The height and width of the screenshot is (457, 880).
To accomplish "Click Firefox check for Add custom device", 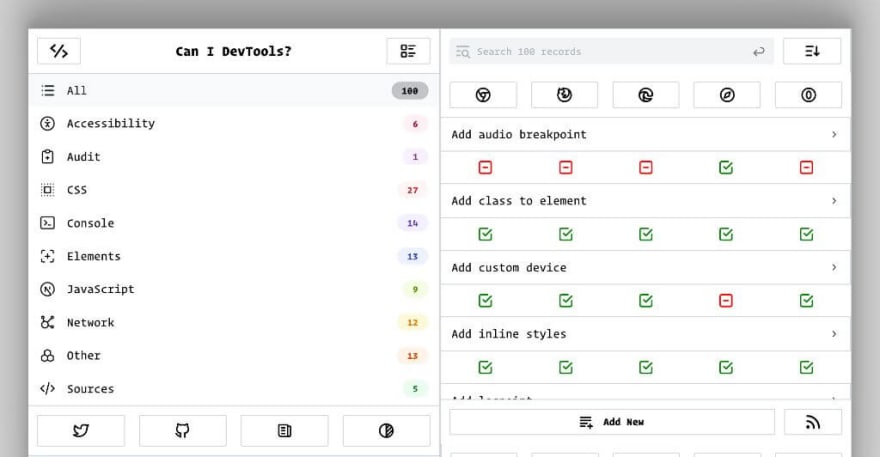I will (x=566, y=301).
